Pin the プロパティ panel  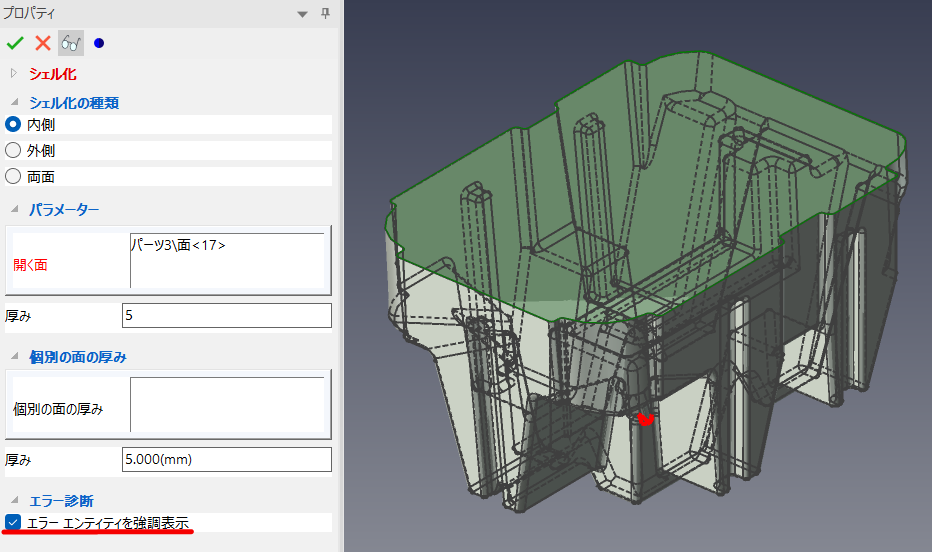pyautogui.click(x=325, y=13)
